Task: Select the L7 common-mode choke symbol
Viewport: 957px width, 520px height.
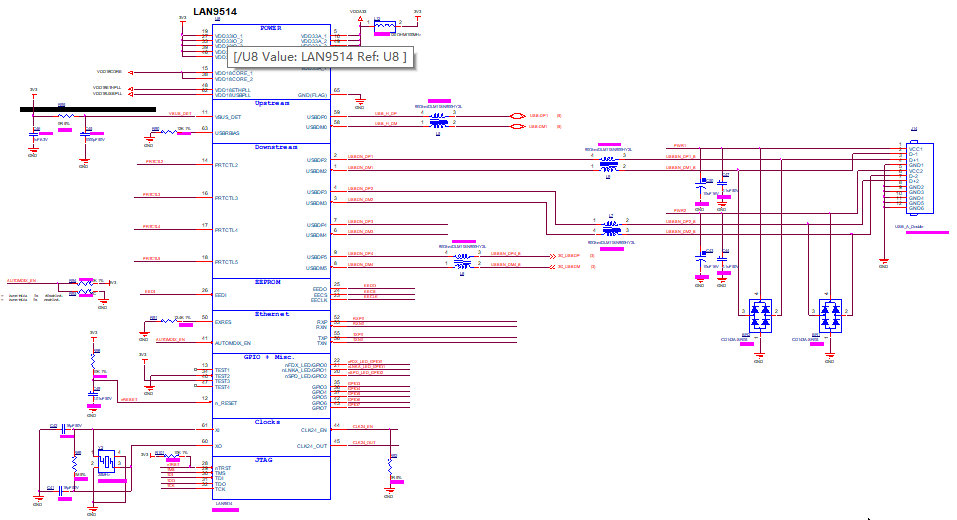Action: 611,227
